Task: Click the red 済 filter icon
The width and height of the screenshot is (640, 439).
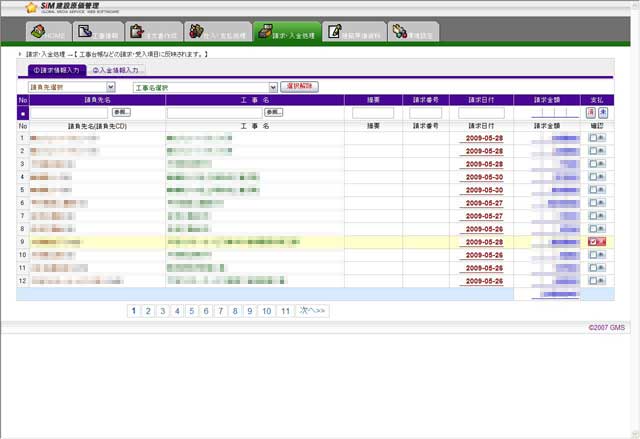Action: click(592, 113)
